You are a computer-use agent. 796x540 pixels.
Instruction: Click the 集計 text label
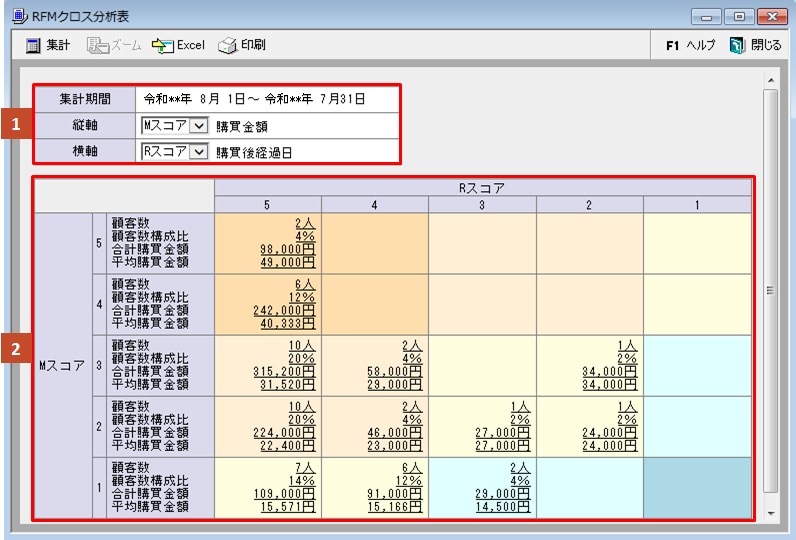[58, 45]
